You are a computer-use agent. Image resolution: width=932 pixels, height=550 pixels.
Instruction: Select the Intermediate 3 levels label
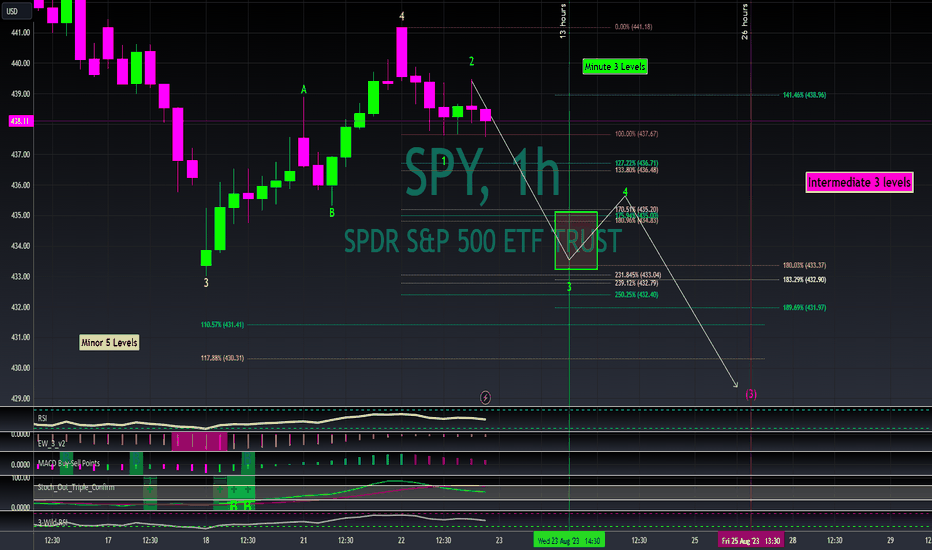859,183
